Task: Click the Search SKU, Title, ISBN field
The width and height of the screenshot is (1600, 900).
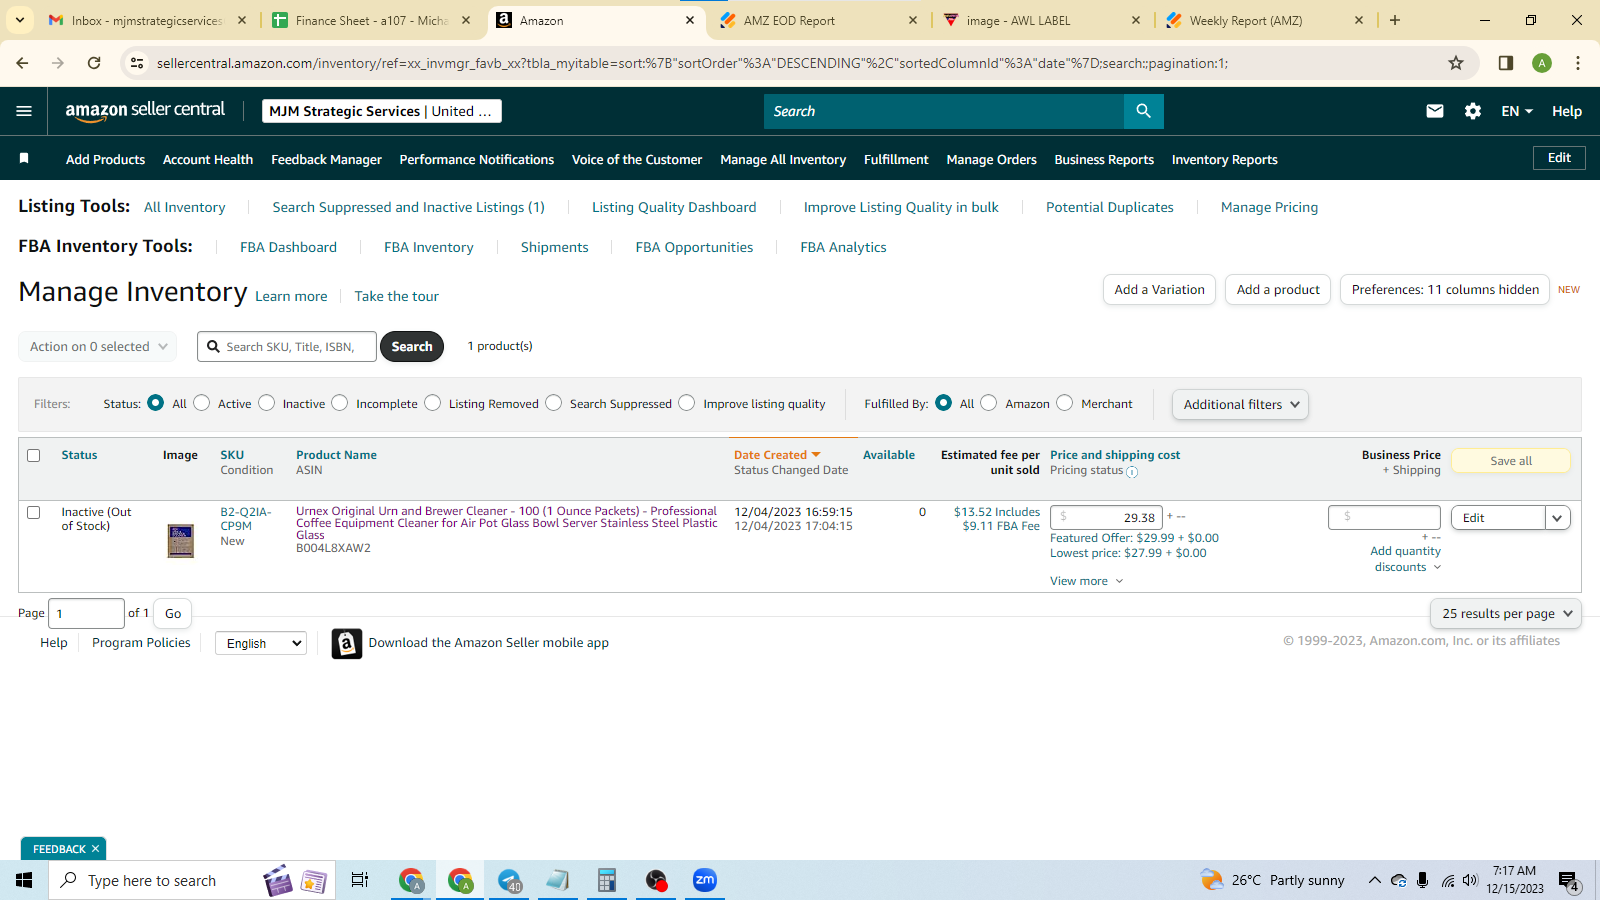Action: tap(287, 347)
